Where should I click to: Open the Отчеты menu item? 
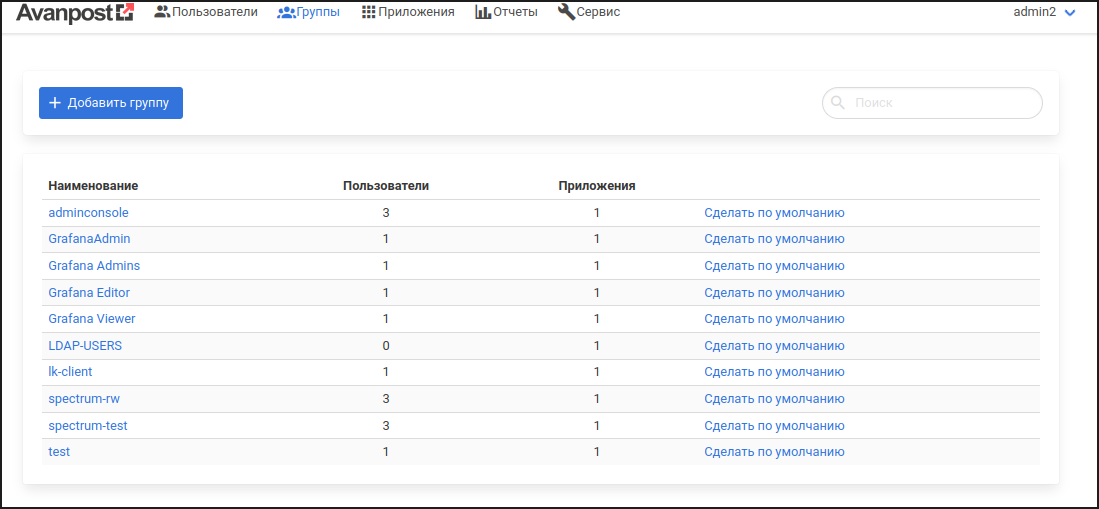tap(515, 12)
